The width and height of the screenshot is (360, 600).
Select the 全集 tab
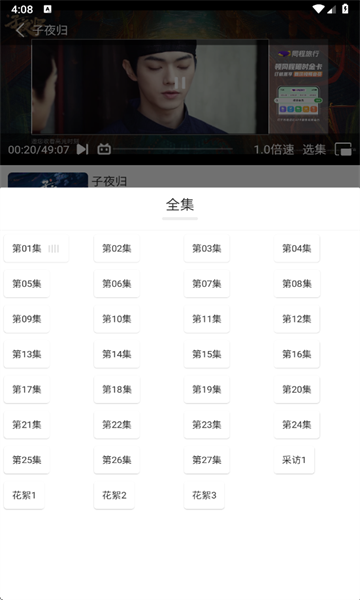(180, 205)
